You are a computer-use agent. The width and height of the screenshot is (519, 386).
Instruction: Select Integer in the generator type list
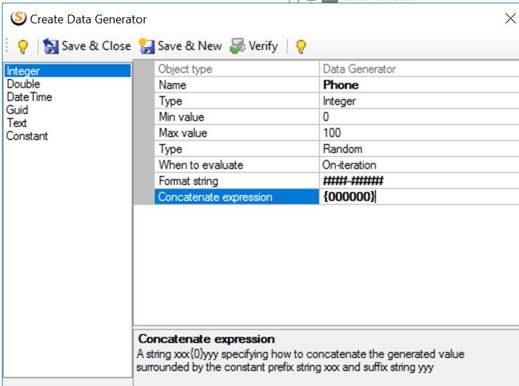point(68,71)
